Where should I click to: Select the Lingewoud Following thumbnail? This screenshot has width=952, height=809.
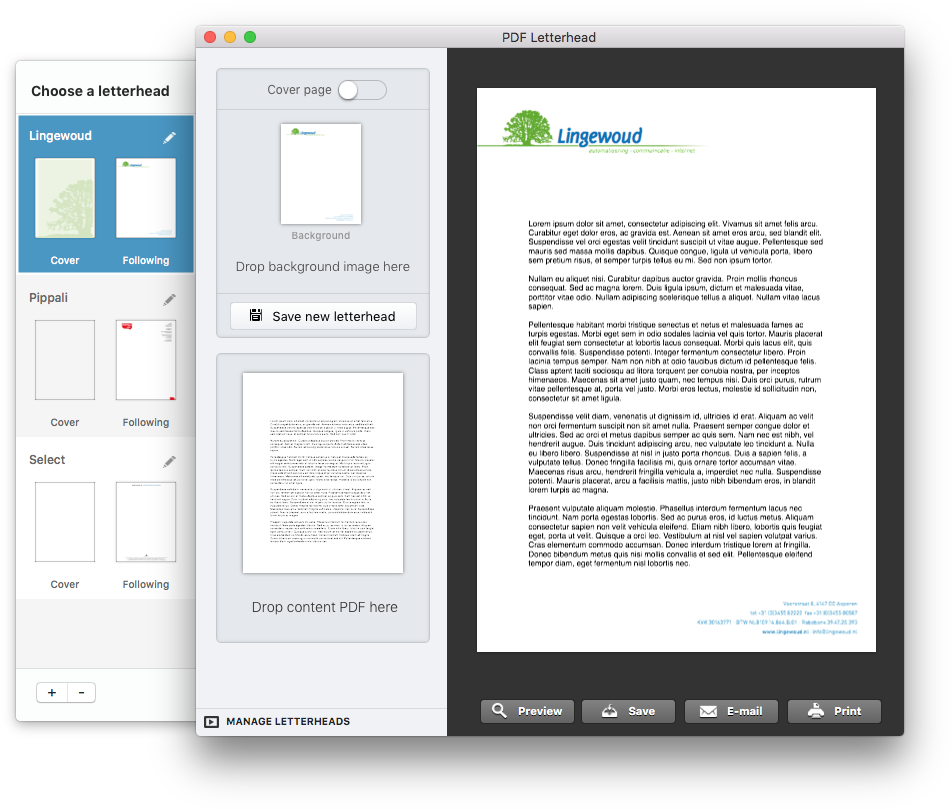[x=145, y=198]
